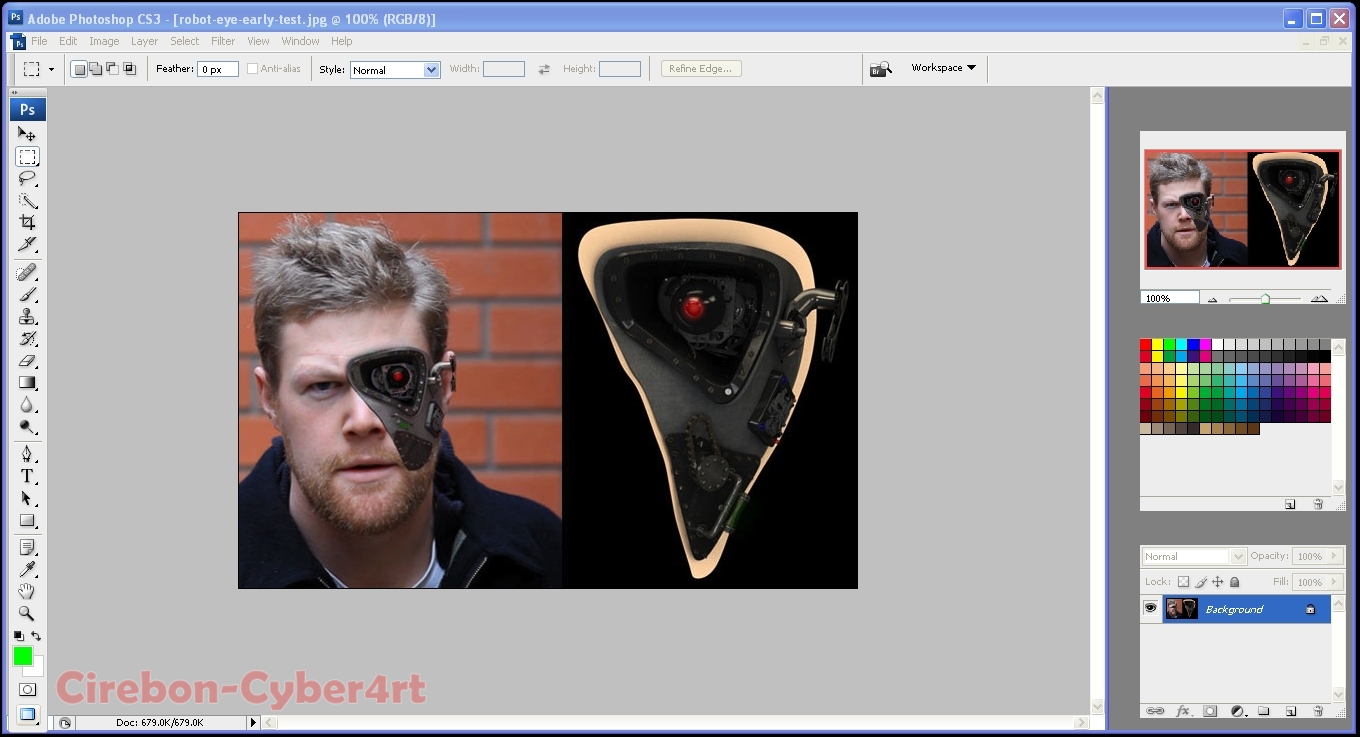Select the Crop tool
Image resolution: width=1360 pixels, height=737 pixels.
pos(27,222)
